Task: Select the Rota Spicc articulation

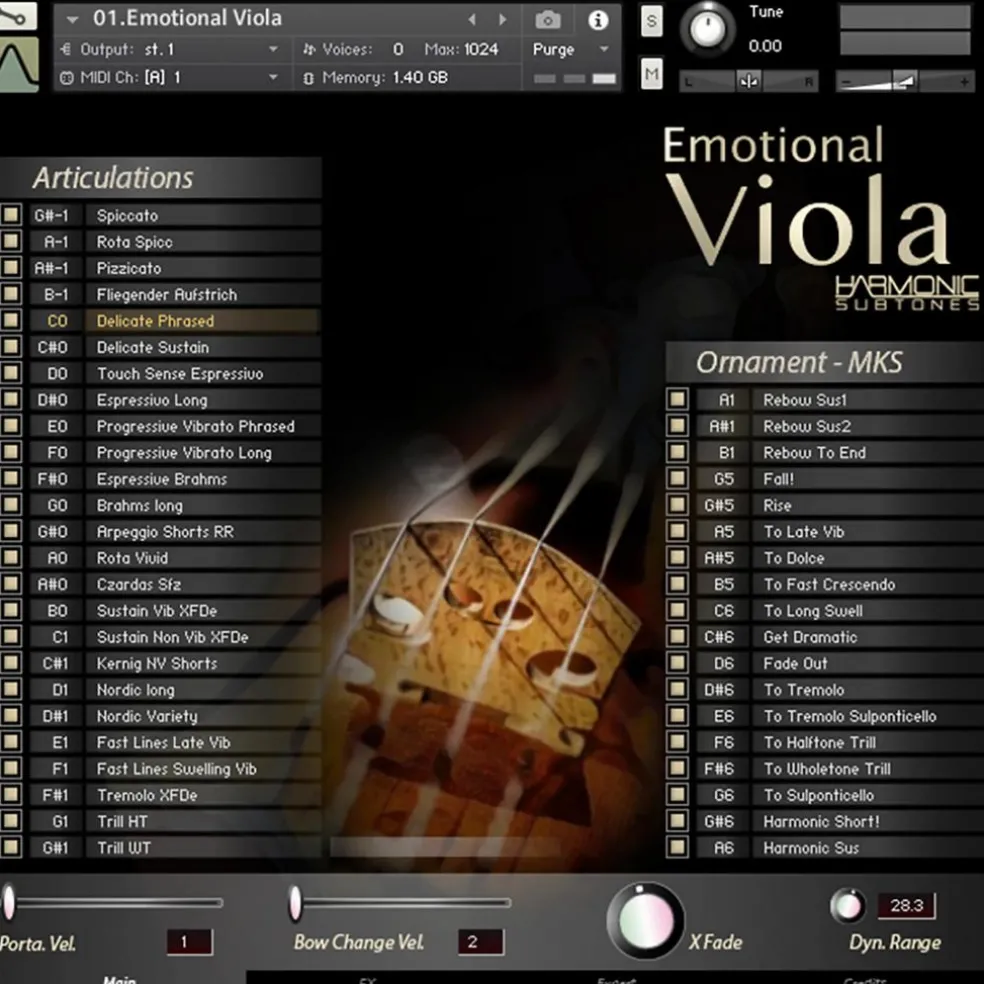Action: click(x=203, y=242)
